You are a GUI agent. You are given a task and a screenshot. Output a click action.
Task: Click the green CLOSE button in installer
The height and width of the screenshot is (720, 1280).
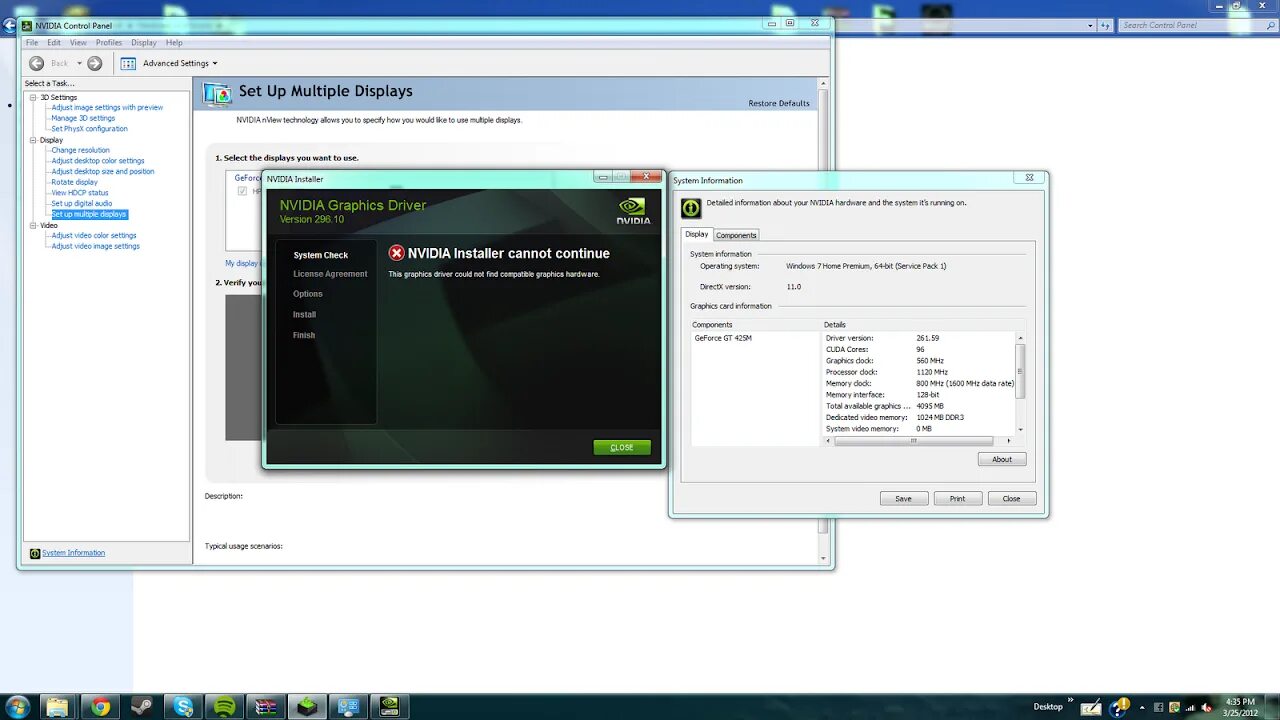622,447
